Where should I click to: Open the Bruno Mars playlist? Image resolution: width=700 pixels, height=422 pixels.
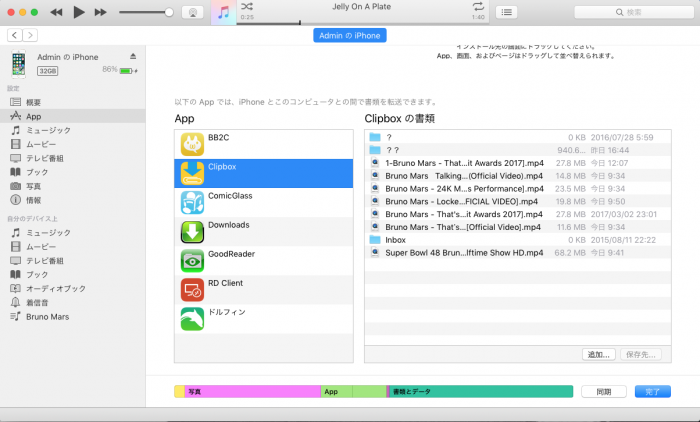pyautogui.click(x=72, y=317)
